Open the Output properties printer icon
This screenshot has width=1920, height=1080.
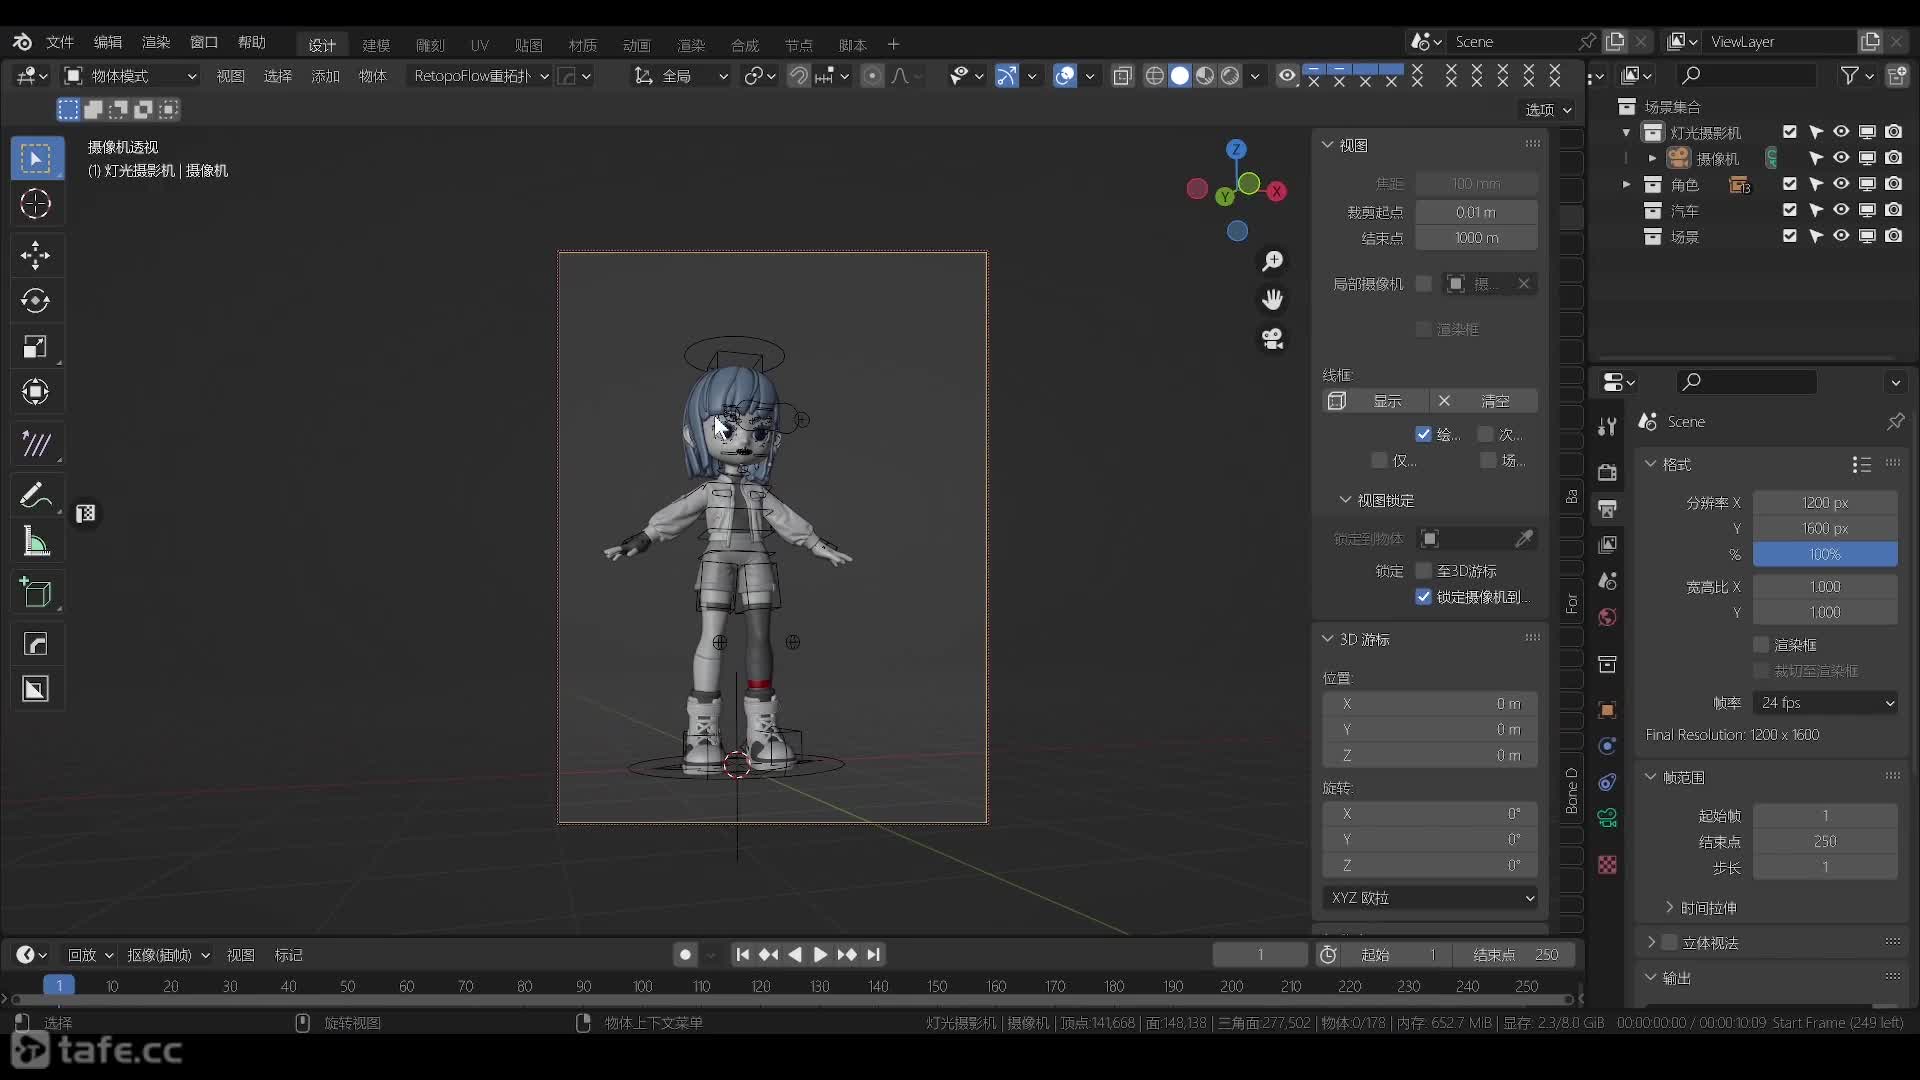(x=1607, y=509)
